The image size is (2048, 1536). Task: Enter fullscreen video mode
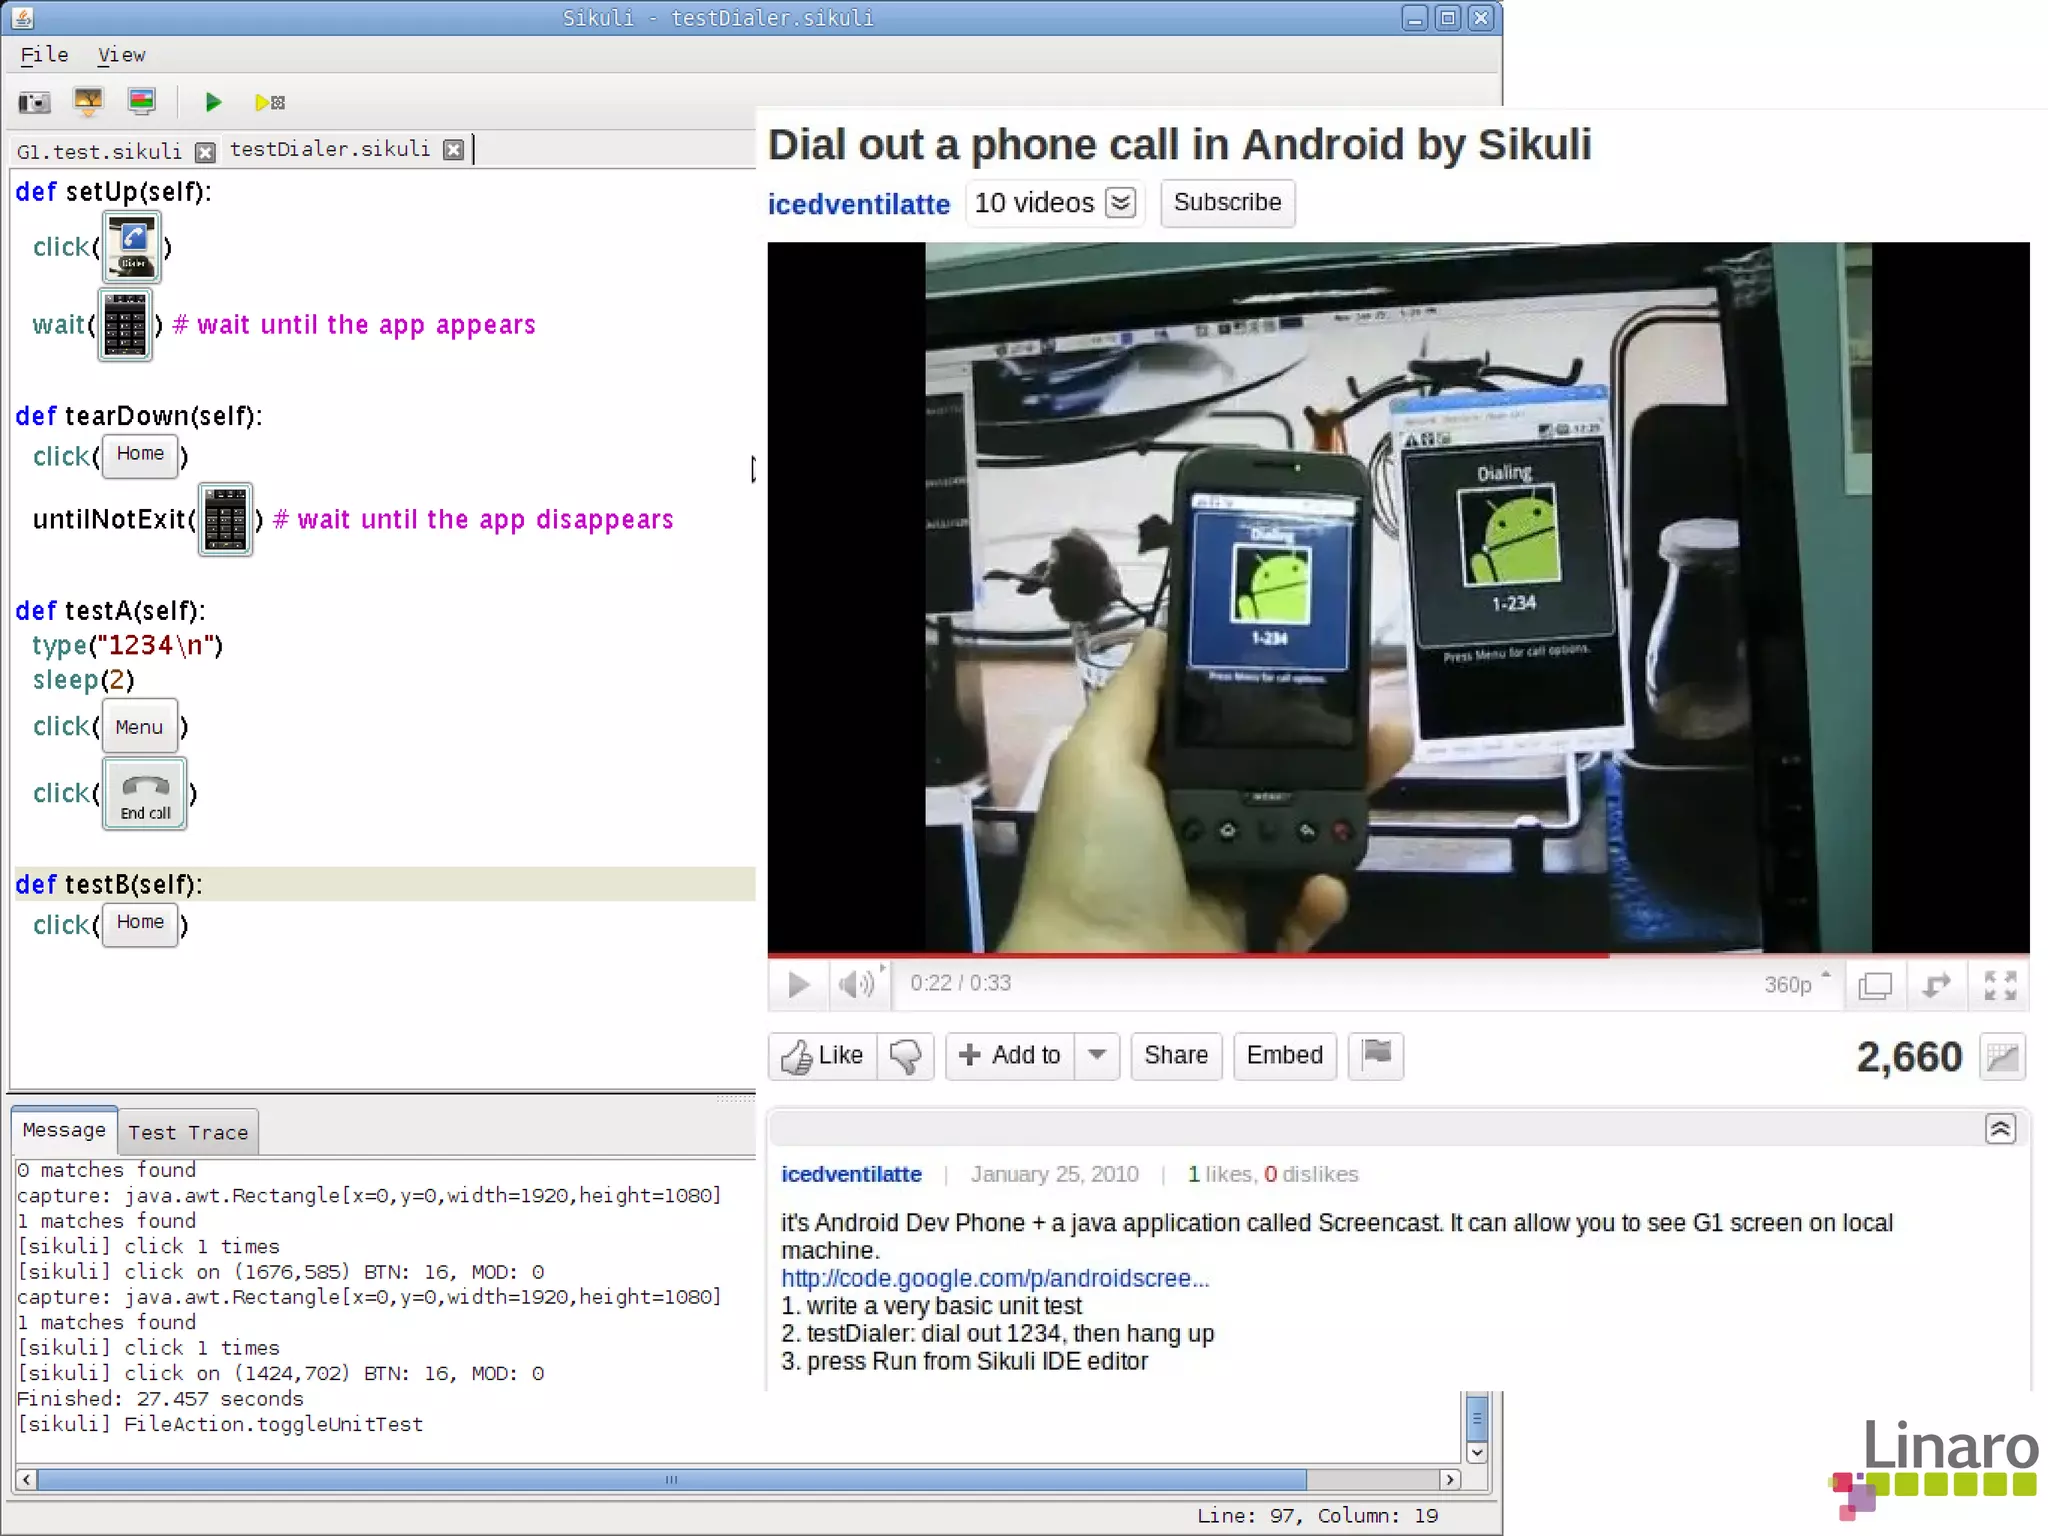[x=2000, y=985]
